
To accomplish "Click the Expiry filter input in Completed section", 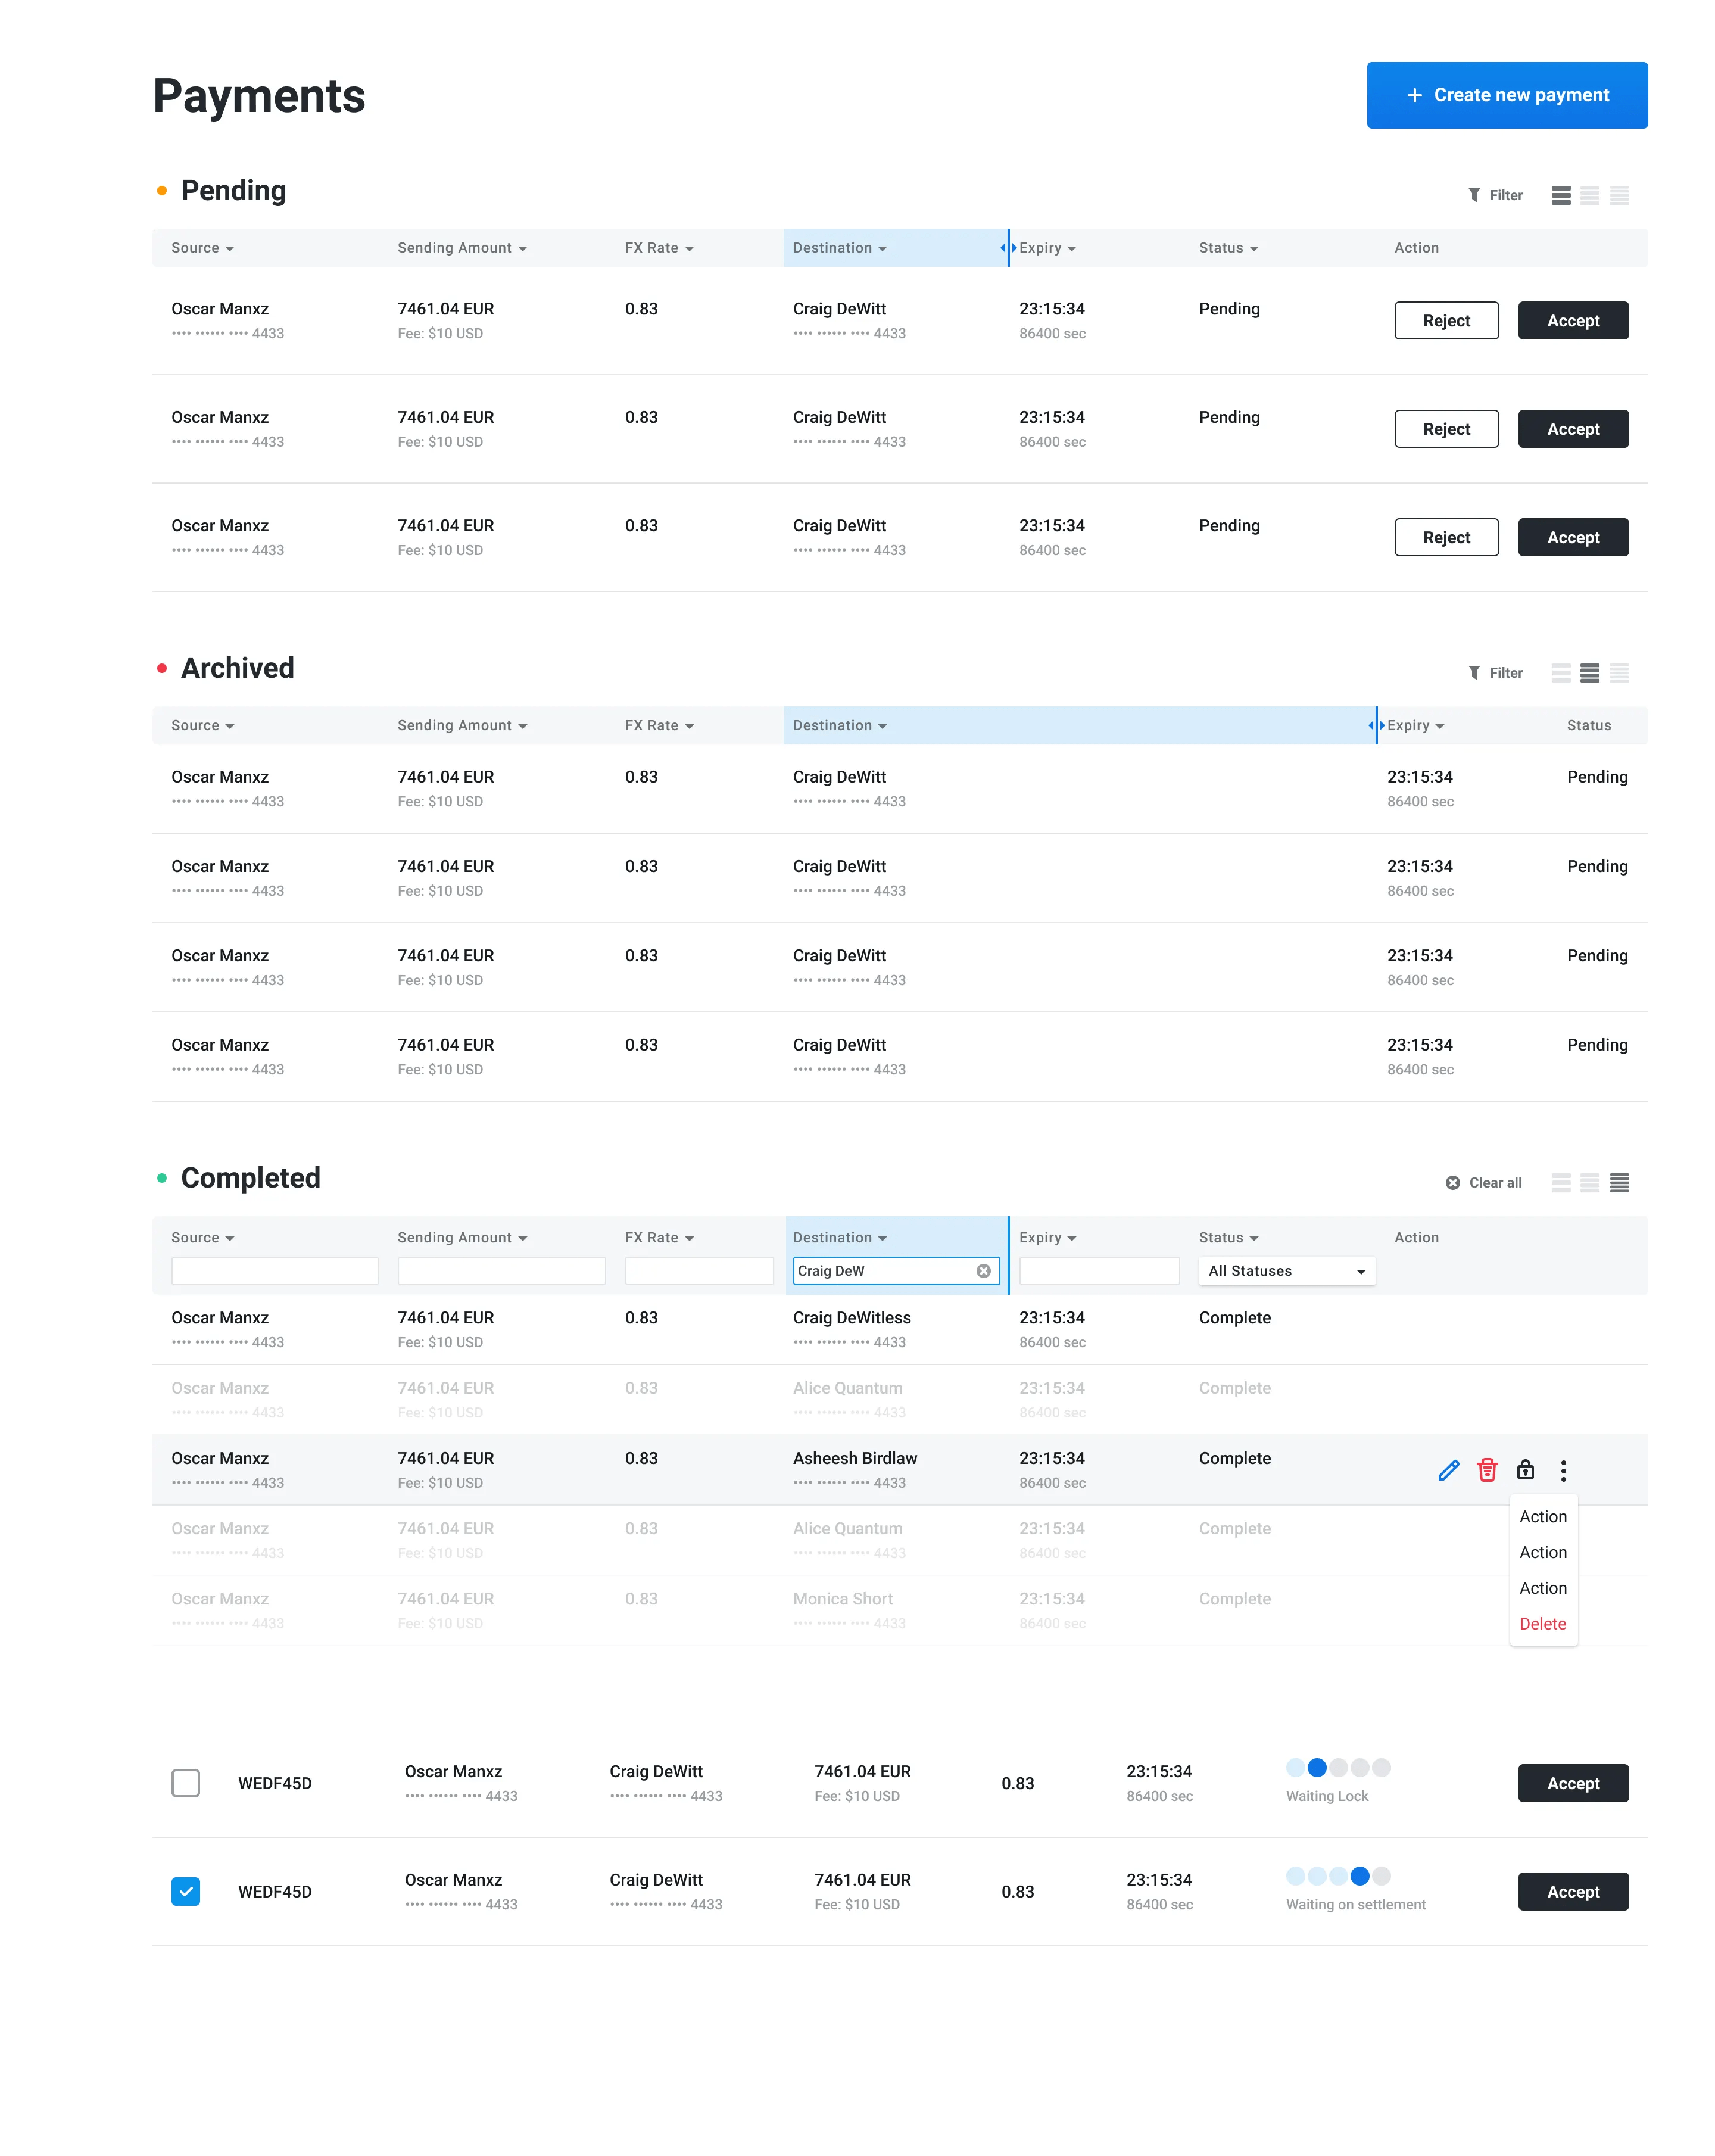I will [x=1099, y=1270].
